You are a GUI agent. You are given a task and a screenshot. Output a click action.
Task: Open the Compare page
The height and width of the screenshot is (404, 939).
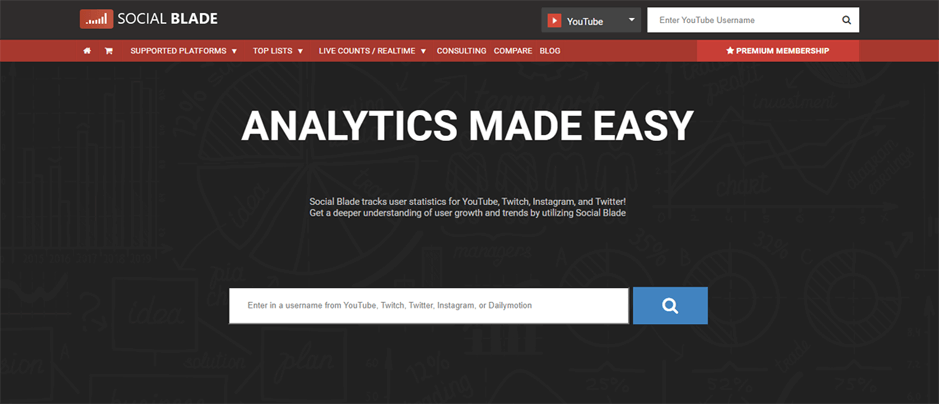pyautogui.click(x=513, y=51)
